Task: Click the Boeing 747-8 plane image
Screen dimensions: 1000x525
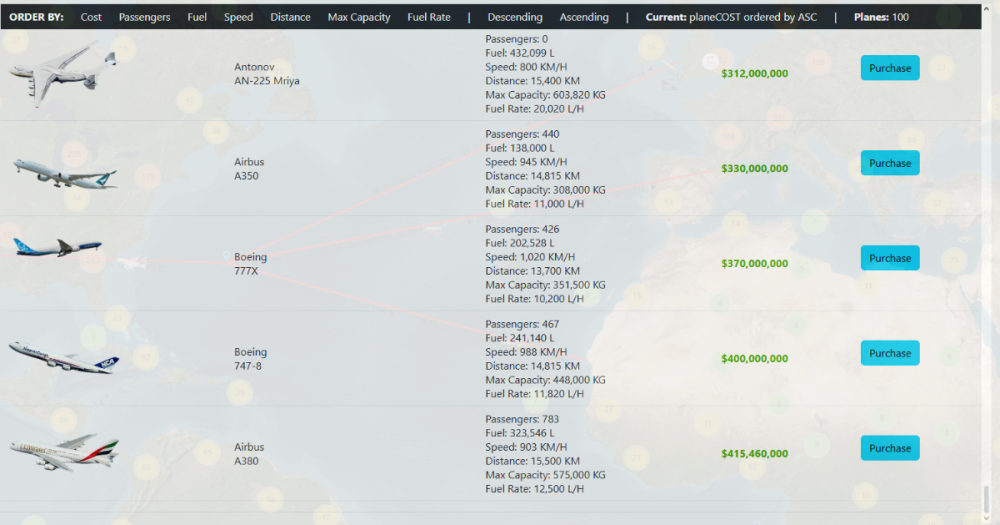Action: pyautogui.click(x=64, y=357)
